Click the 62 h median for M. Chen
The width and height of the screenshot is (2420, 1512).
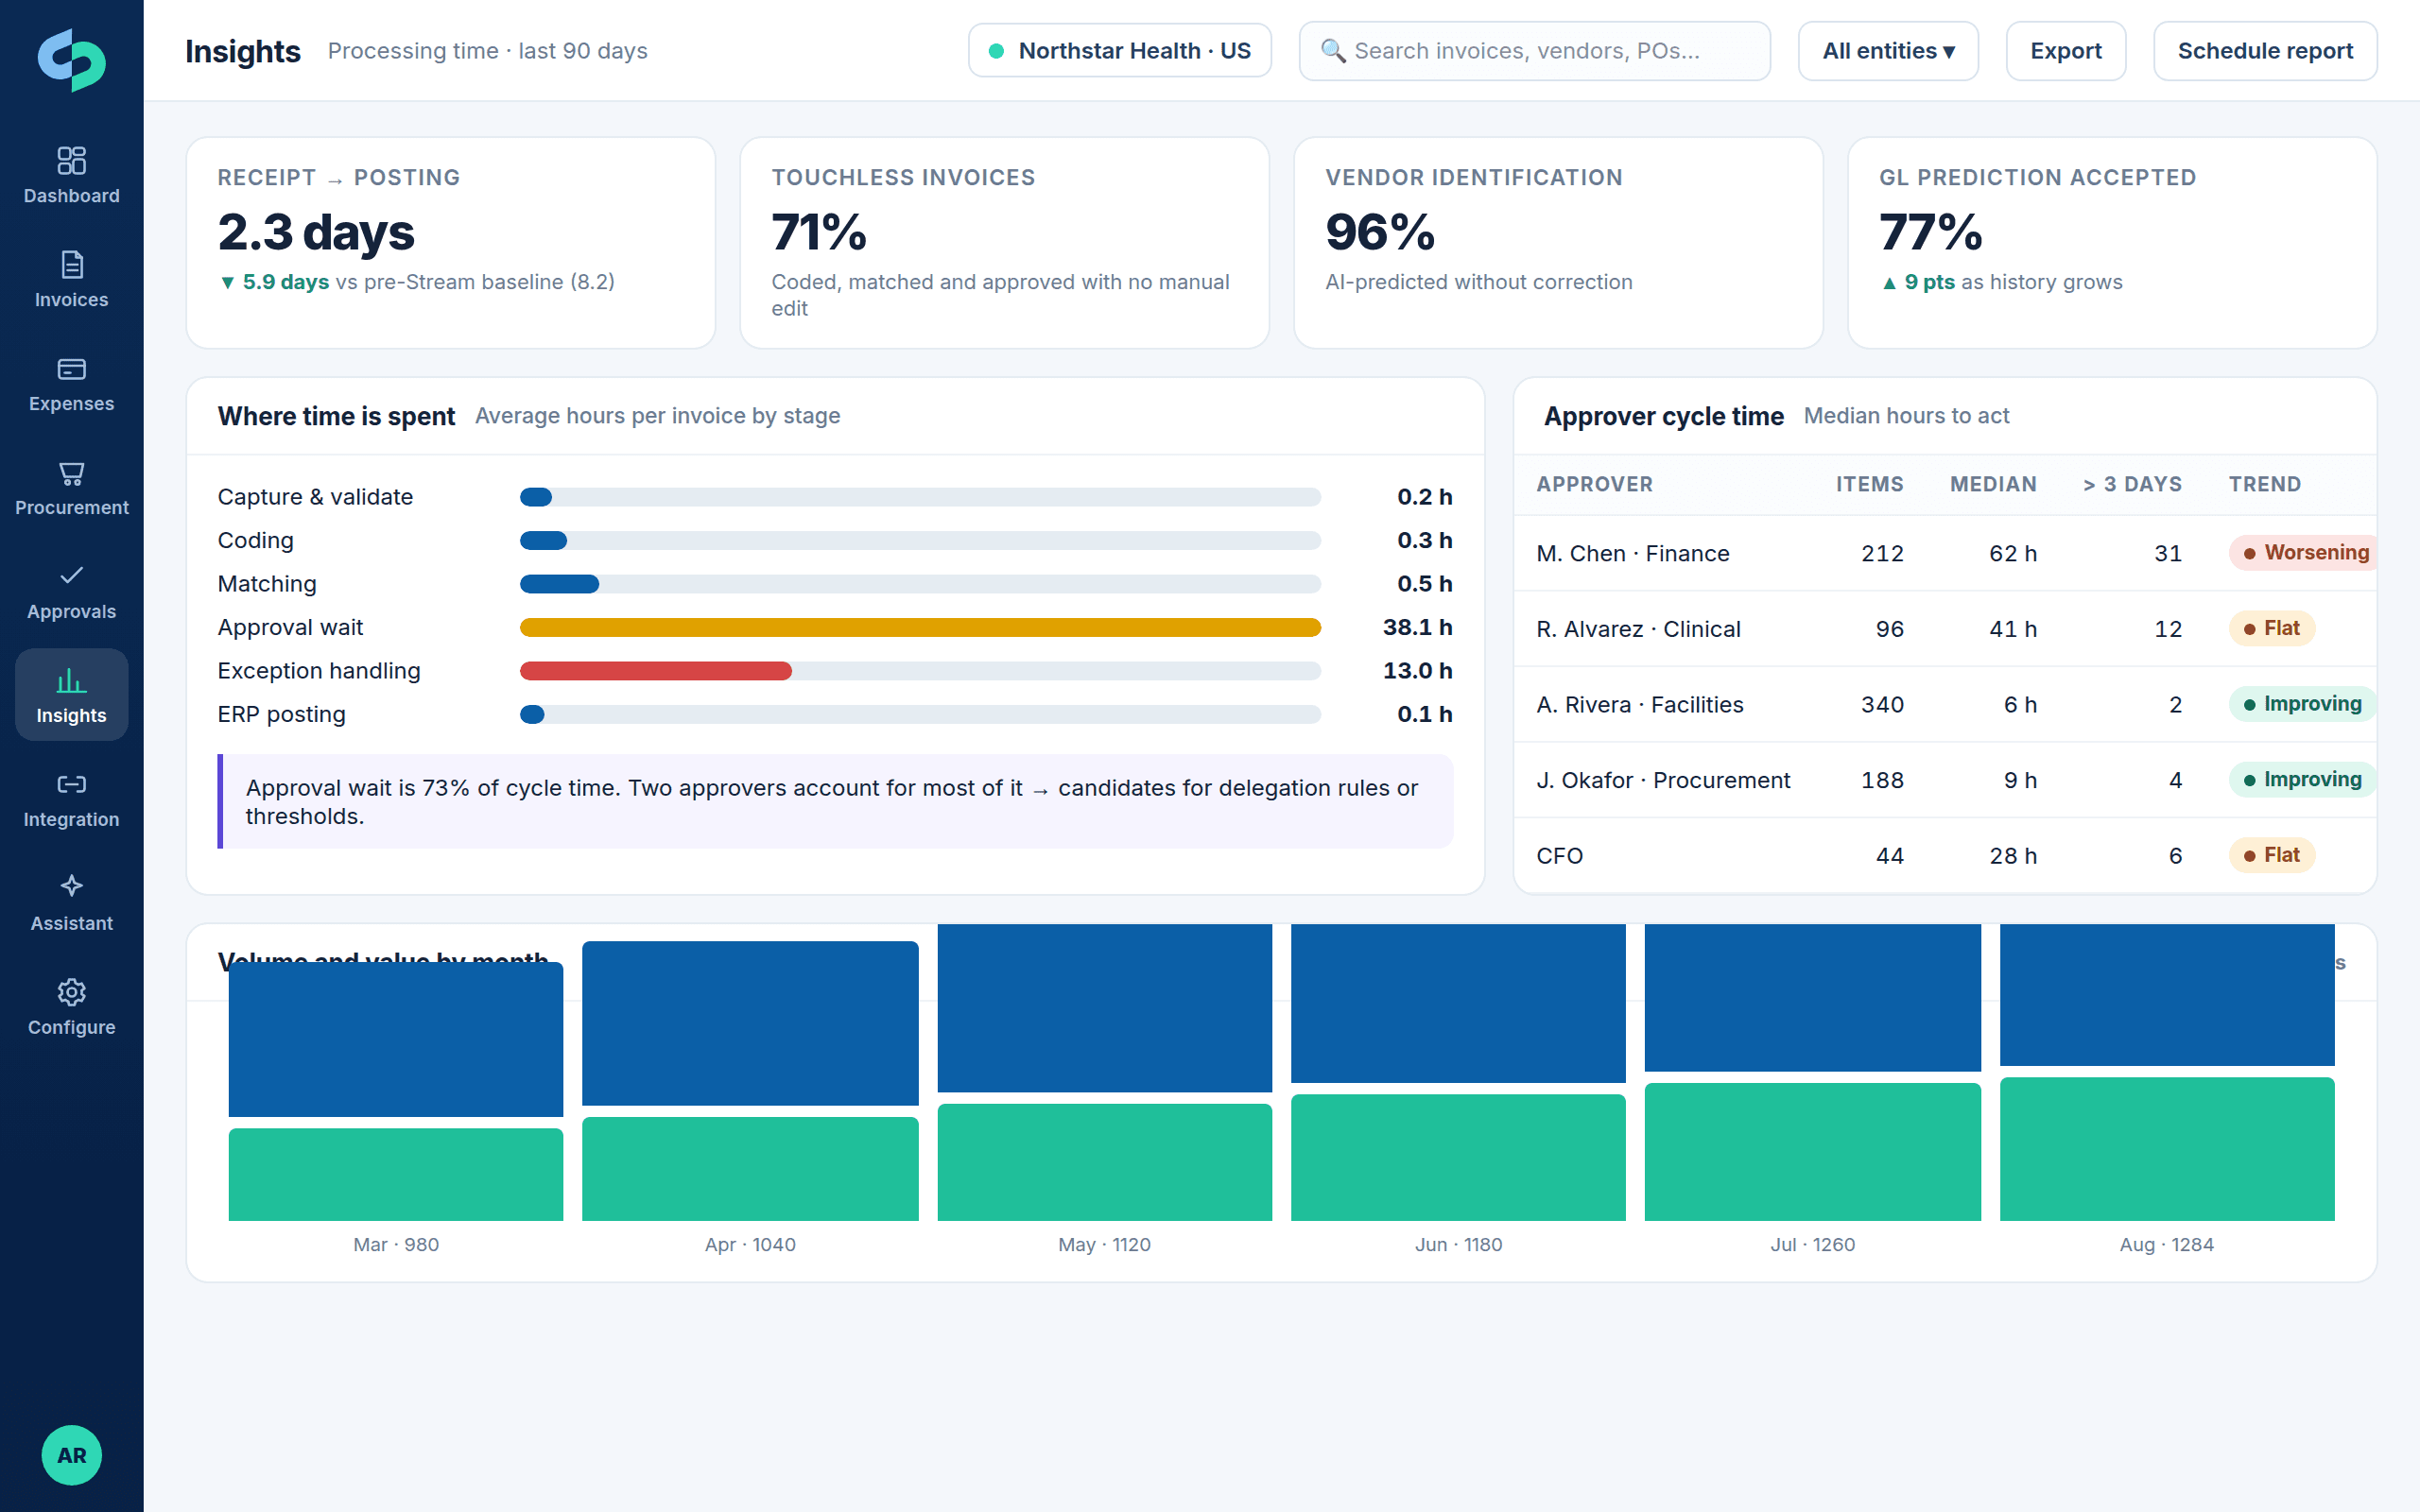[x=2012, y=553]
